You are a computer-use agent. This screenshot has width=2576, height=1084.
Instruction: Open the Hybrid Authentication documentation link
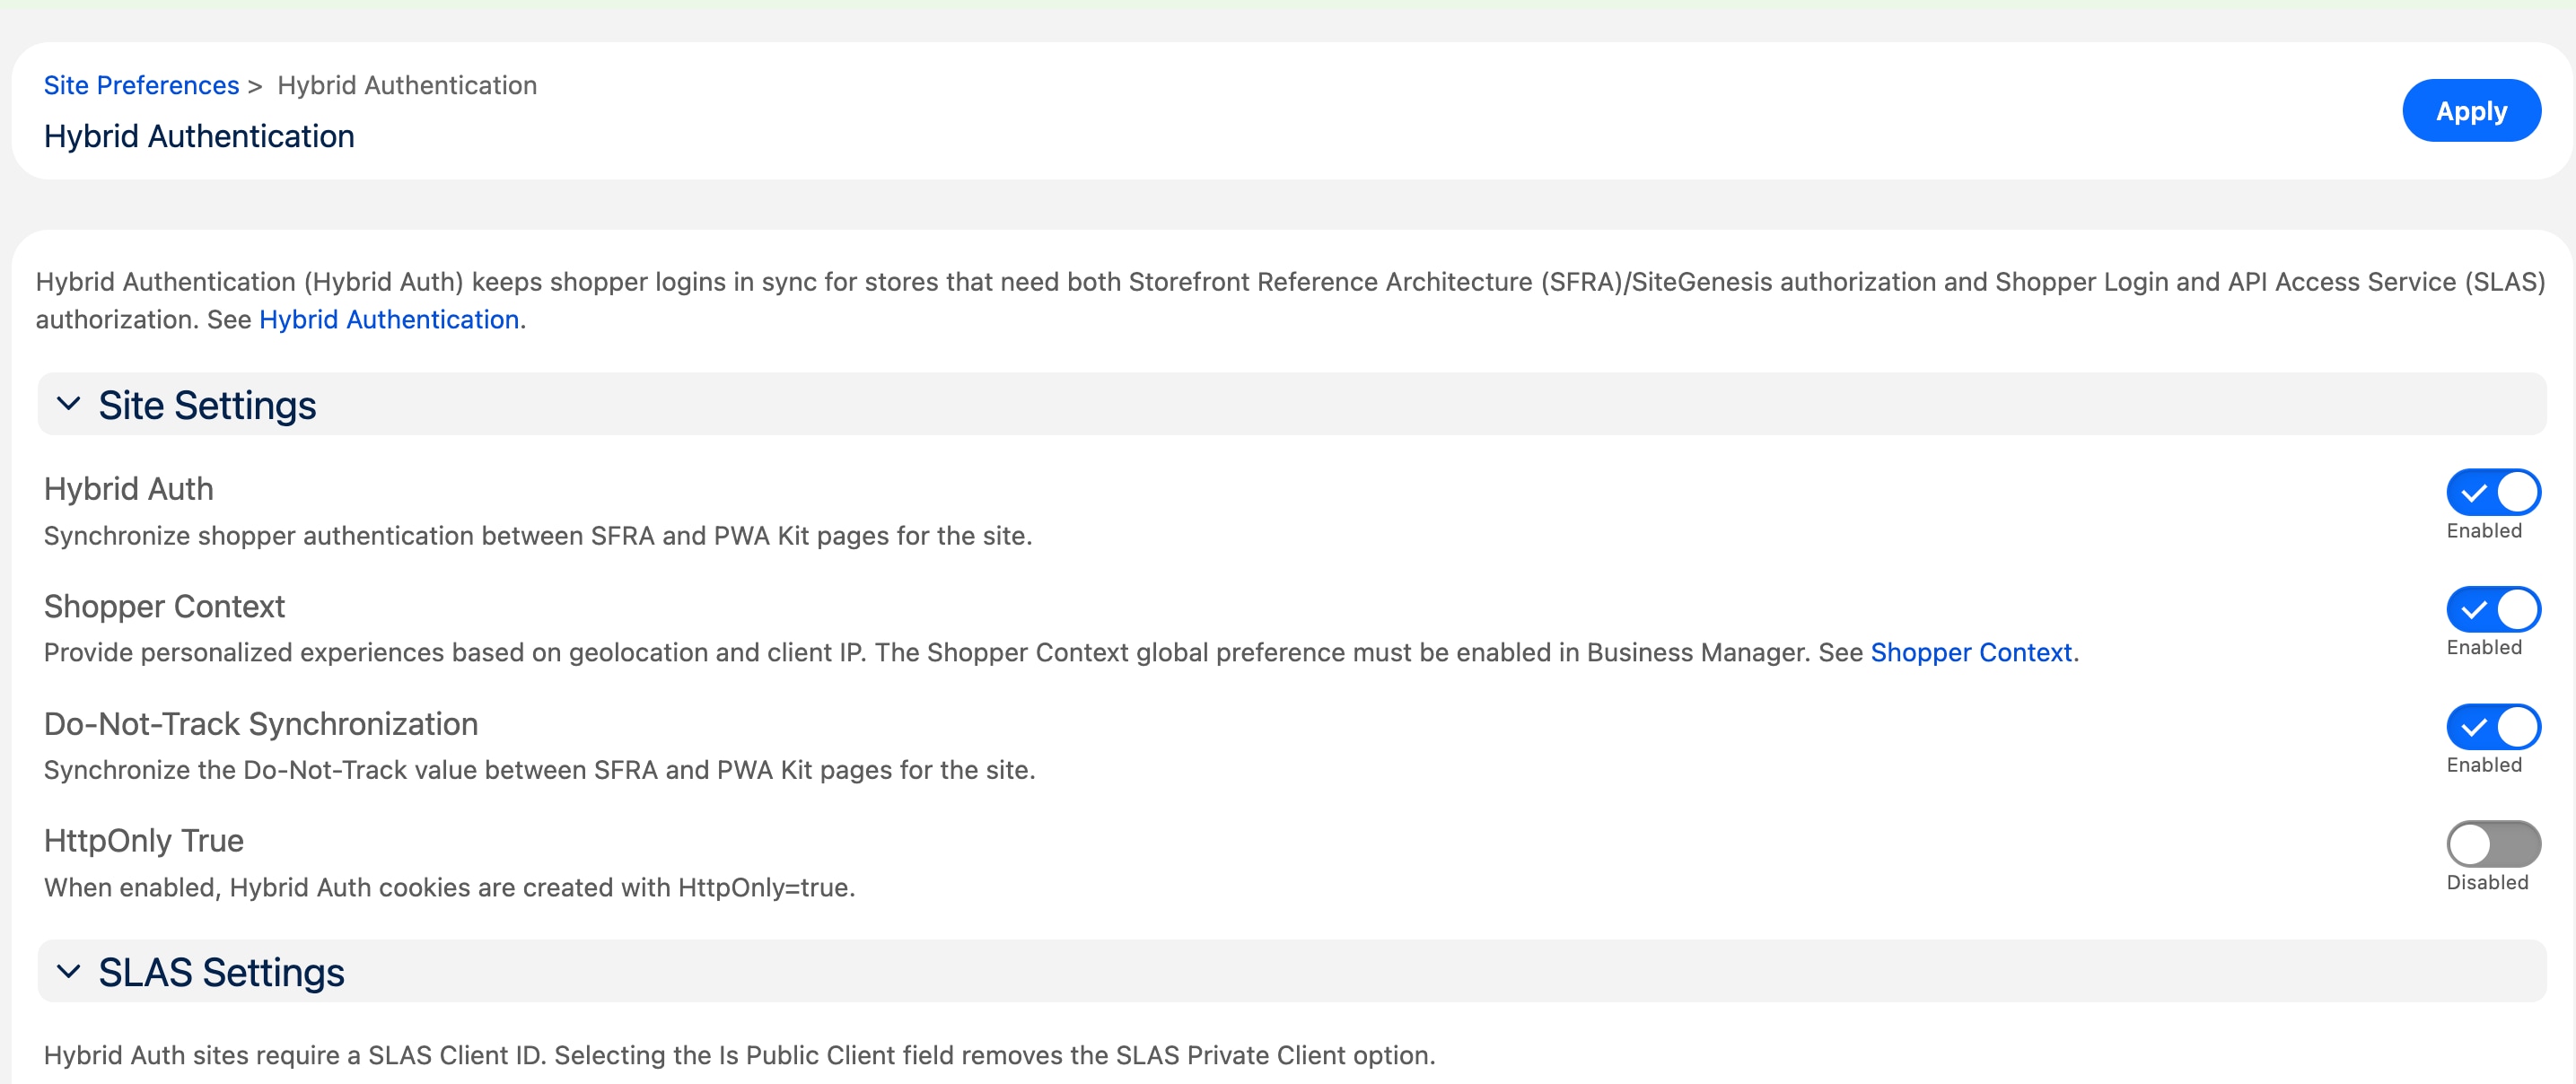click(389, 319)
